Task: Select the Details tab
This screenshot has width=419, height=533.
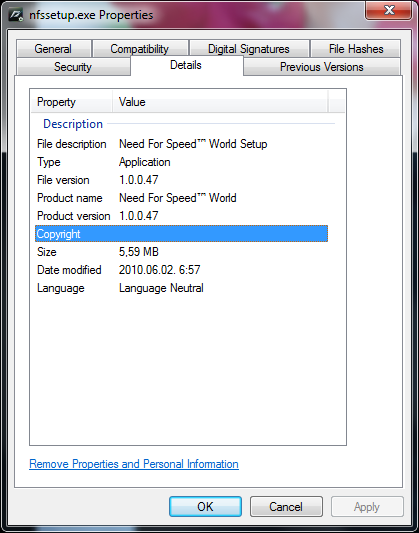Action: point(186,65)
